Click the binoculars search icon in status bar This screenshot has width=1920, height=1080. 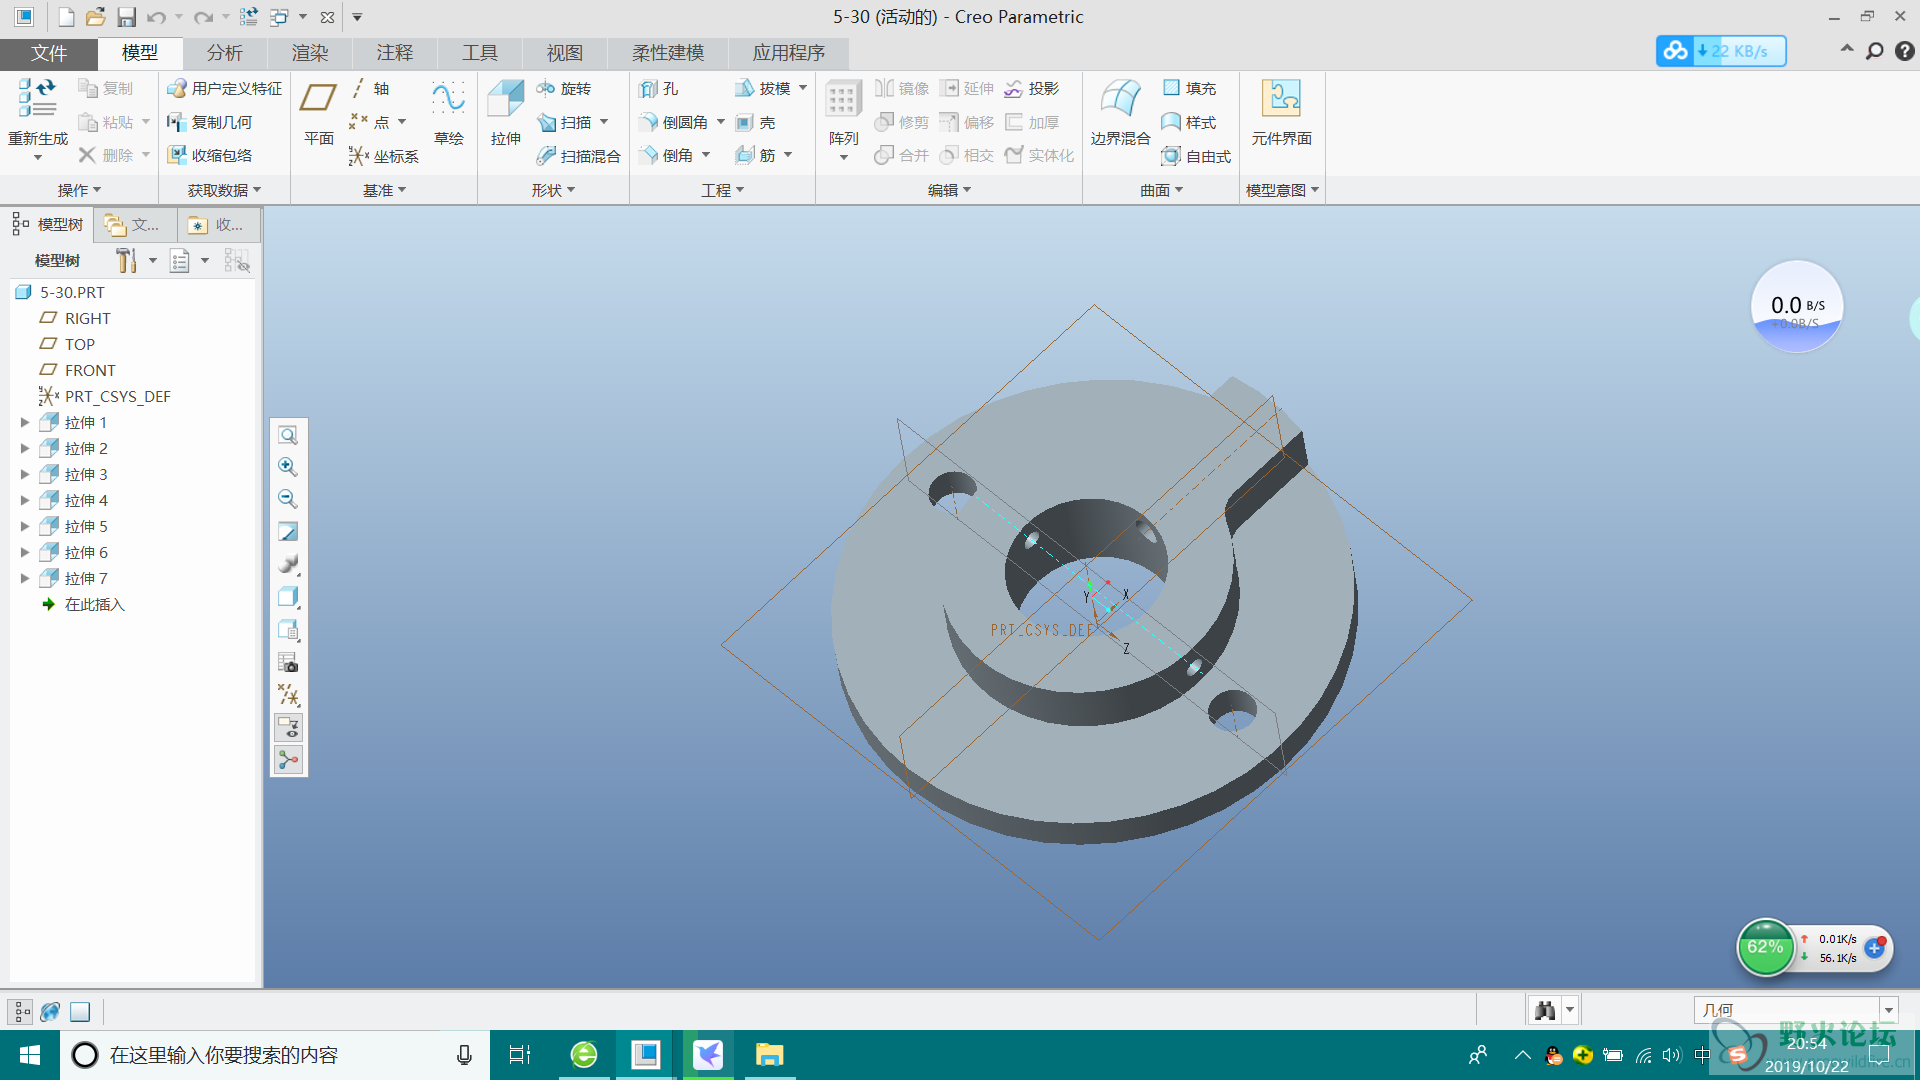[1545, 1010]
